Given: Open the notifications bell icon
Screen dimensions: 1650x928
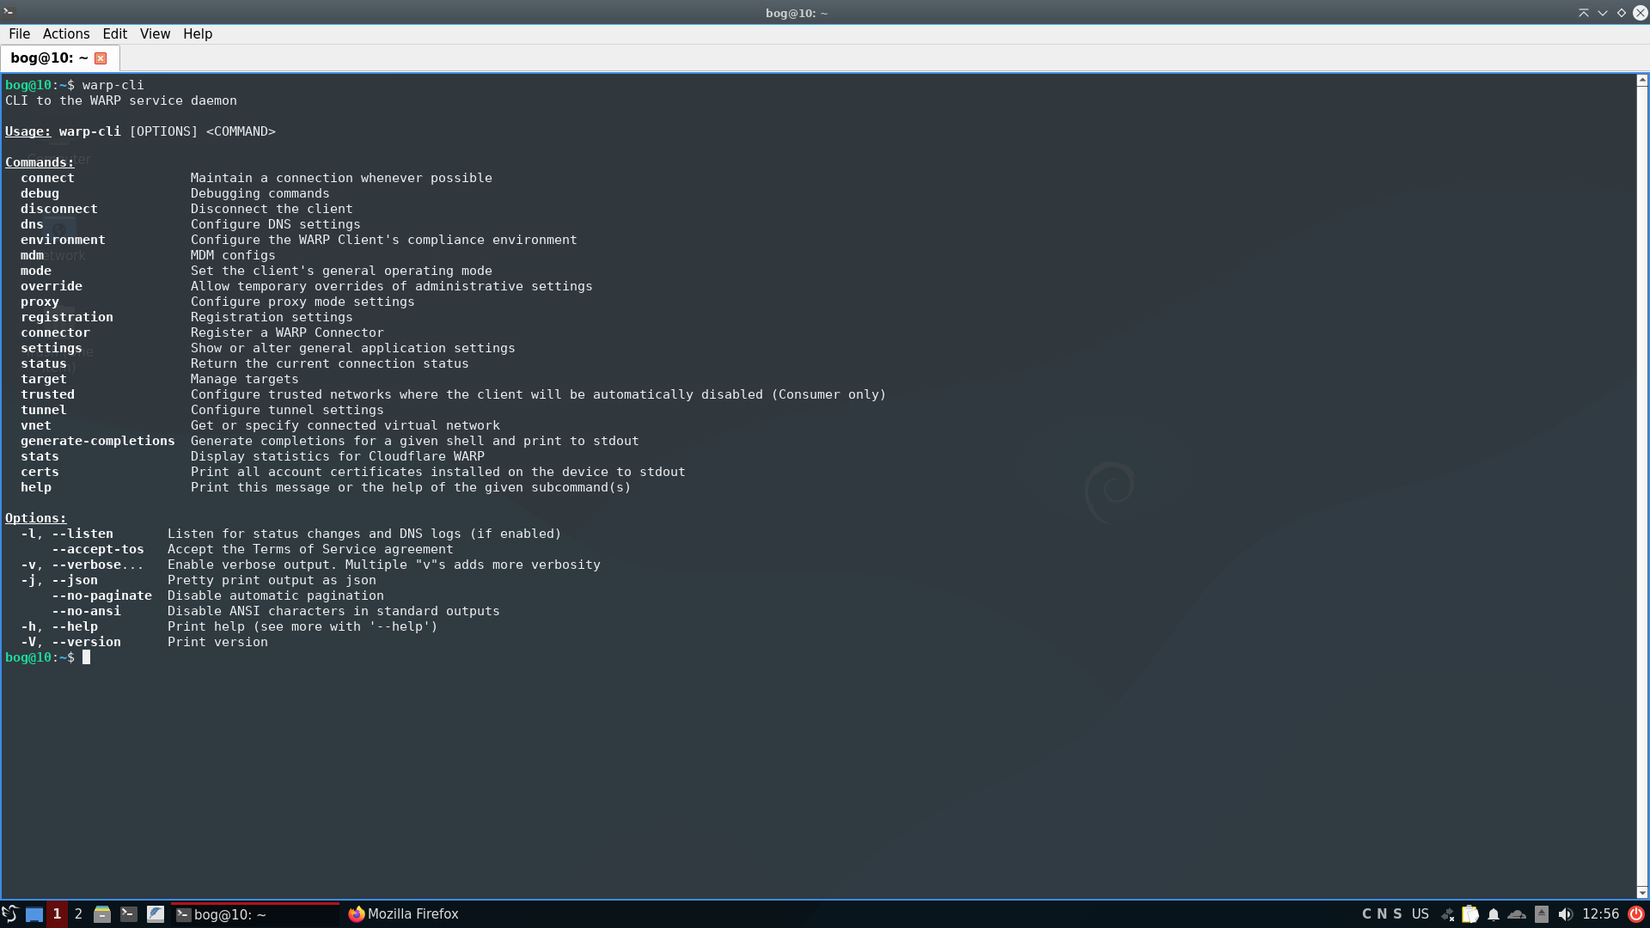Looking at the screenshot, I should (x=1493, y=914).
